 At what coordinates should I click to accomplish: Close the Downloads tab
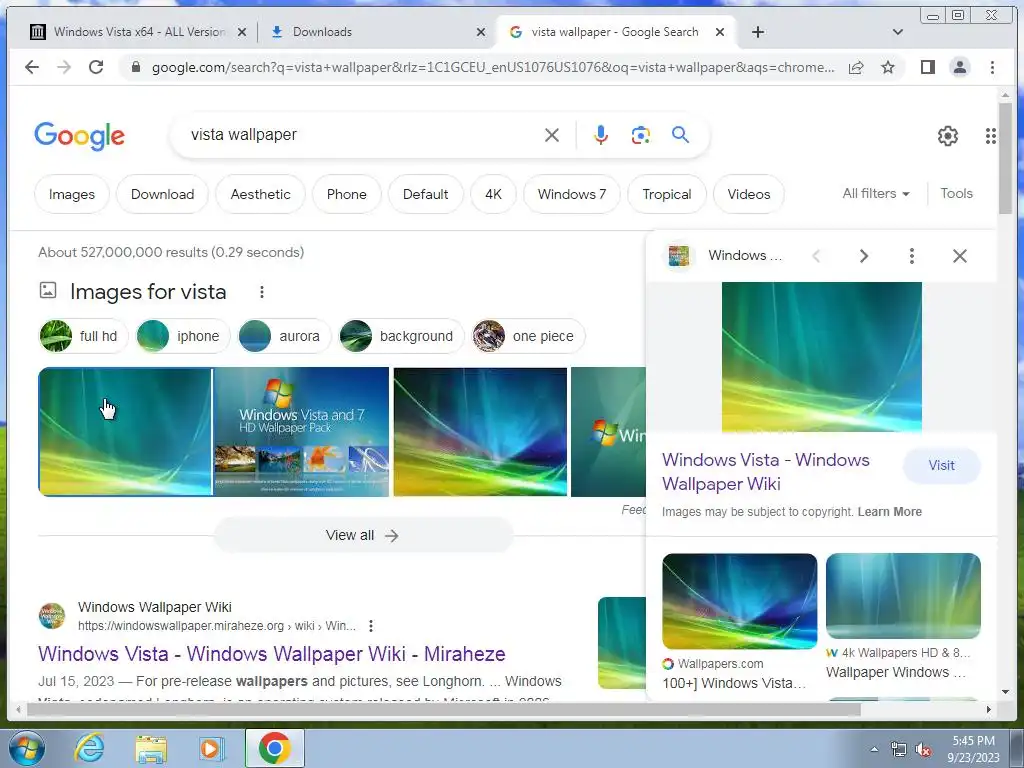[x=481, y=32]
